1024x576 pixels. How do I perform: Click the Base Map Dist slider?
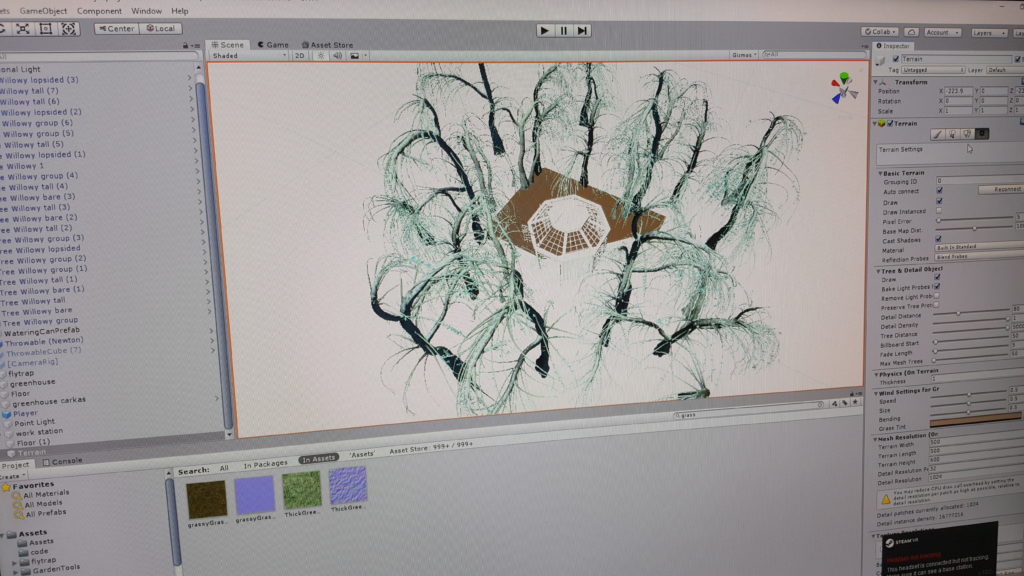point(974,229)
